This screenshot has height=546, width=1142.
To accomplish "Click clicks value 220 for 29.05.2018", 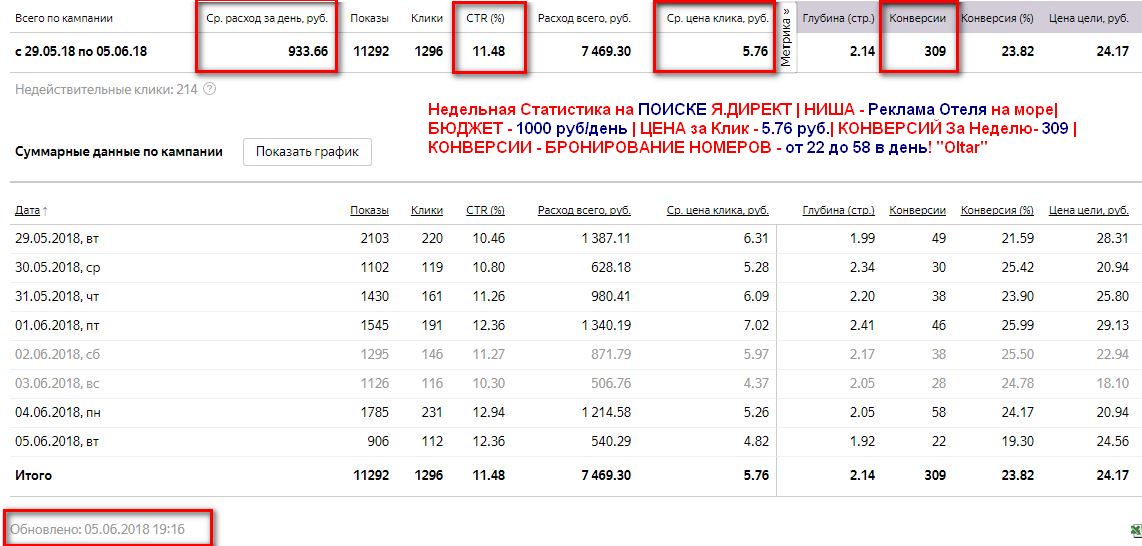I will pos(432,239).
